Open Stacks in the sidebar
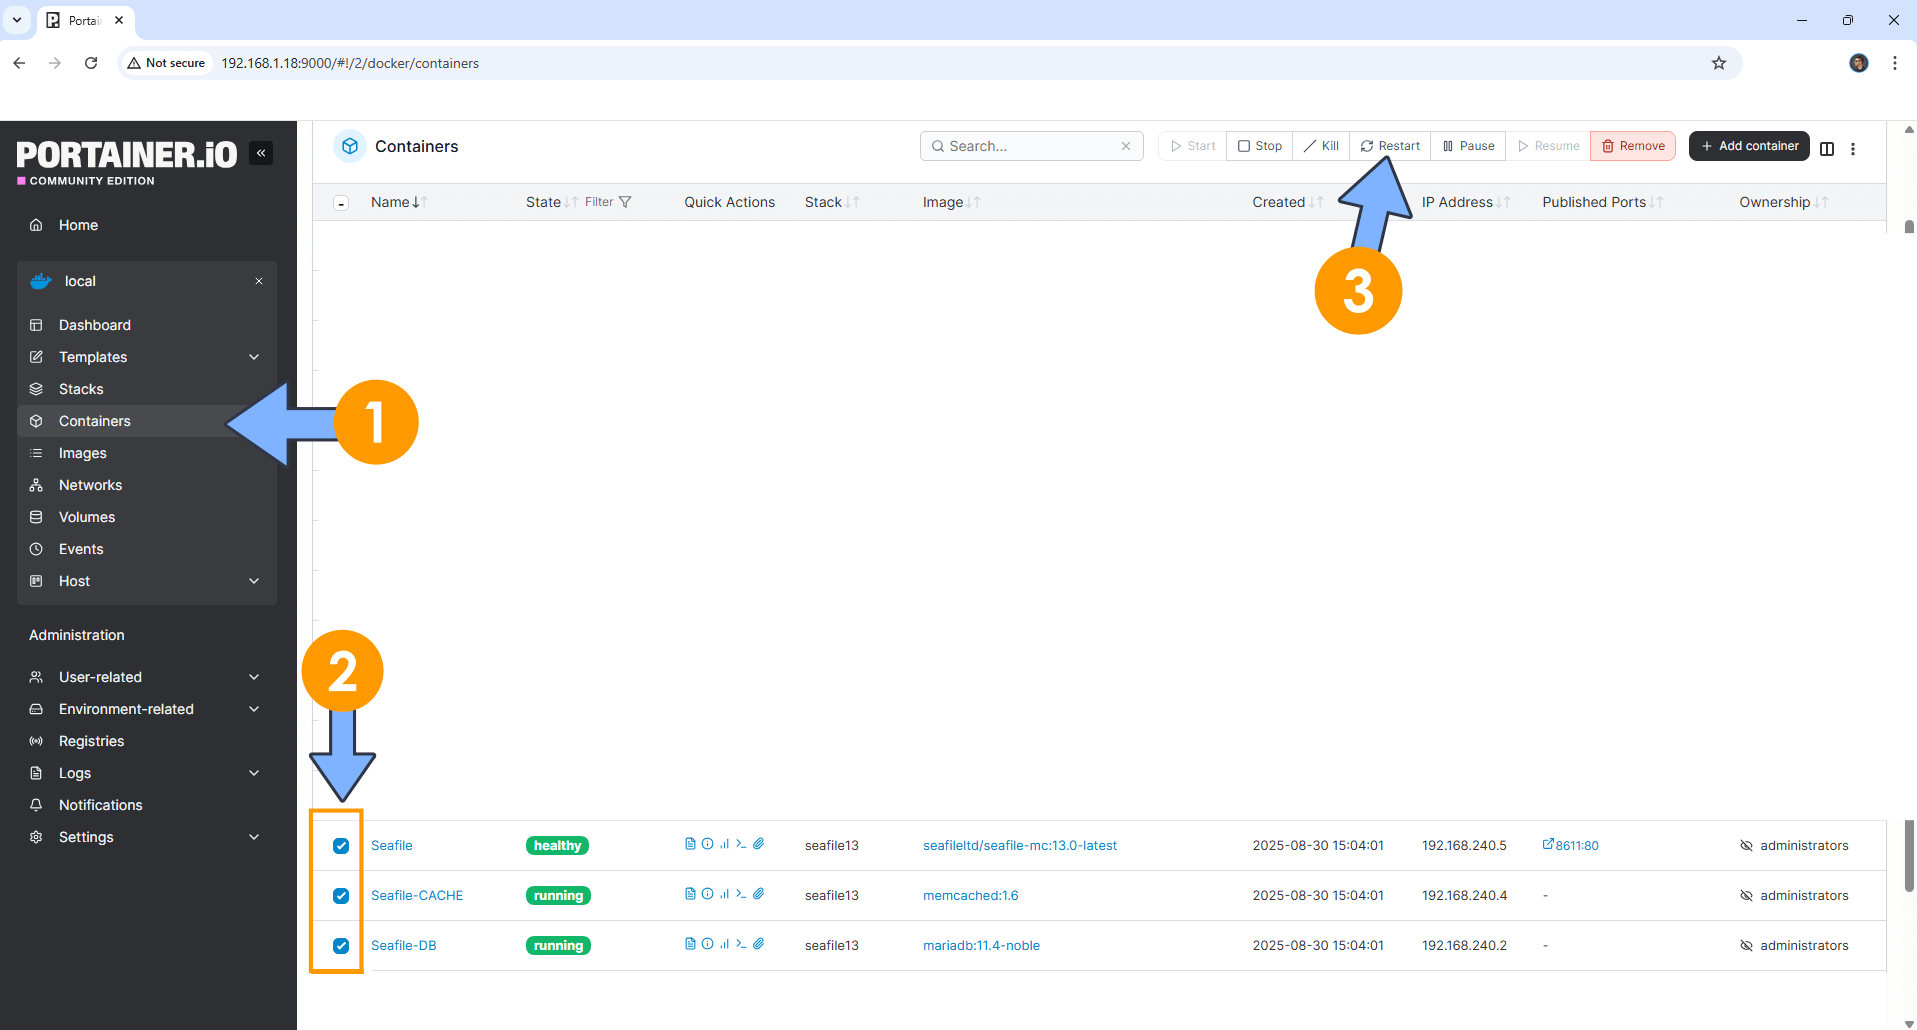 click(x=81, y=389)
